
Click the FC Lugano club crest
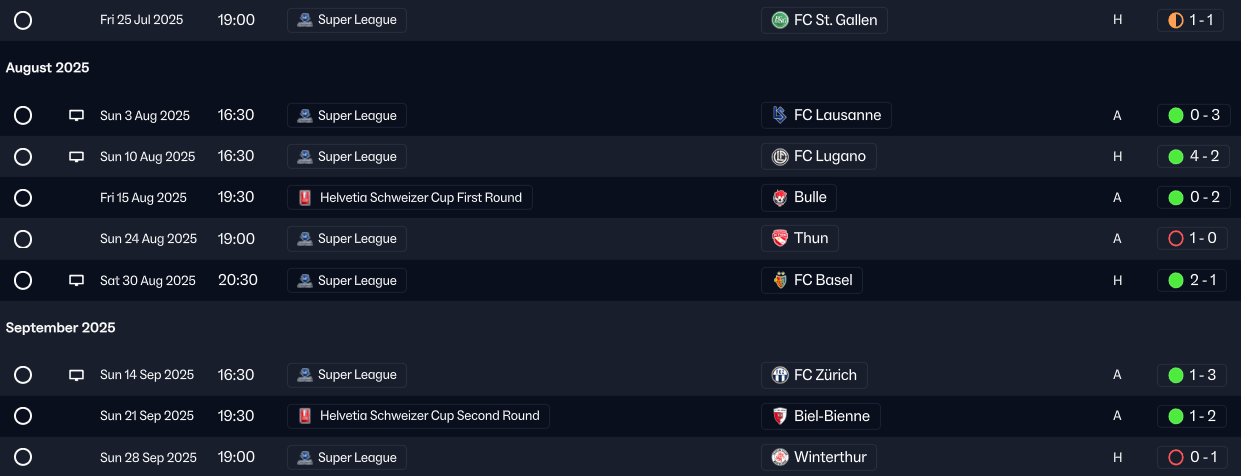point(780,157)
